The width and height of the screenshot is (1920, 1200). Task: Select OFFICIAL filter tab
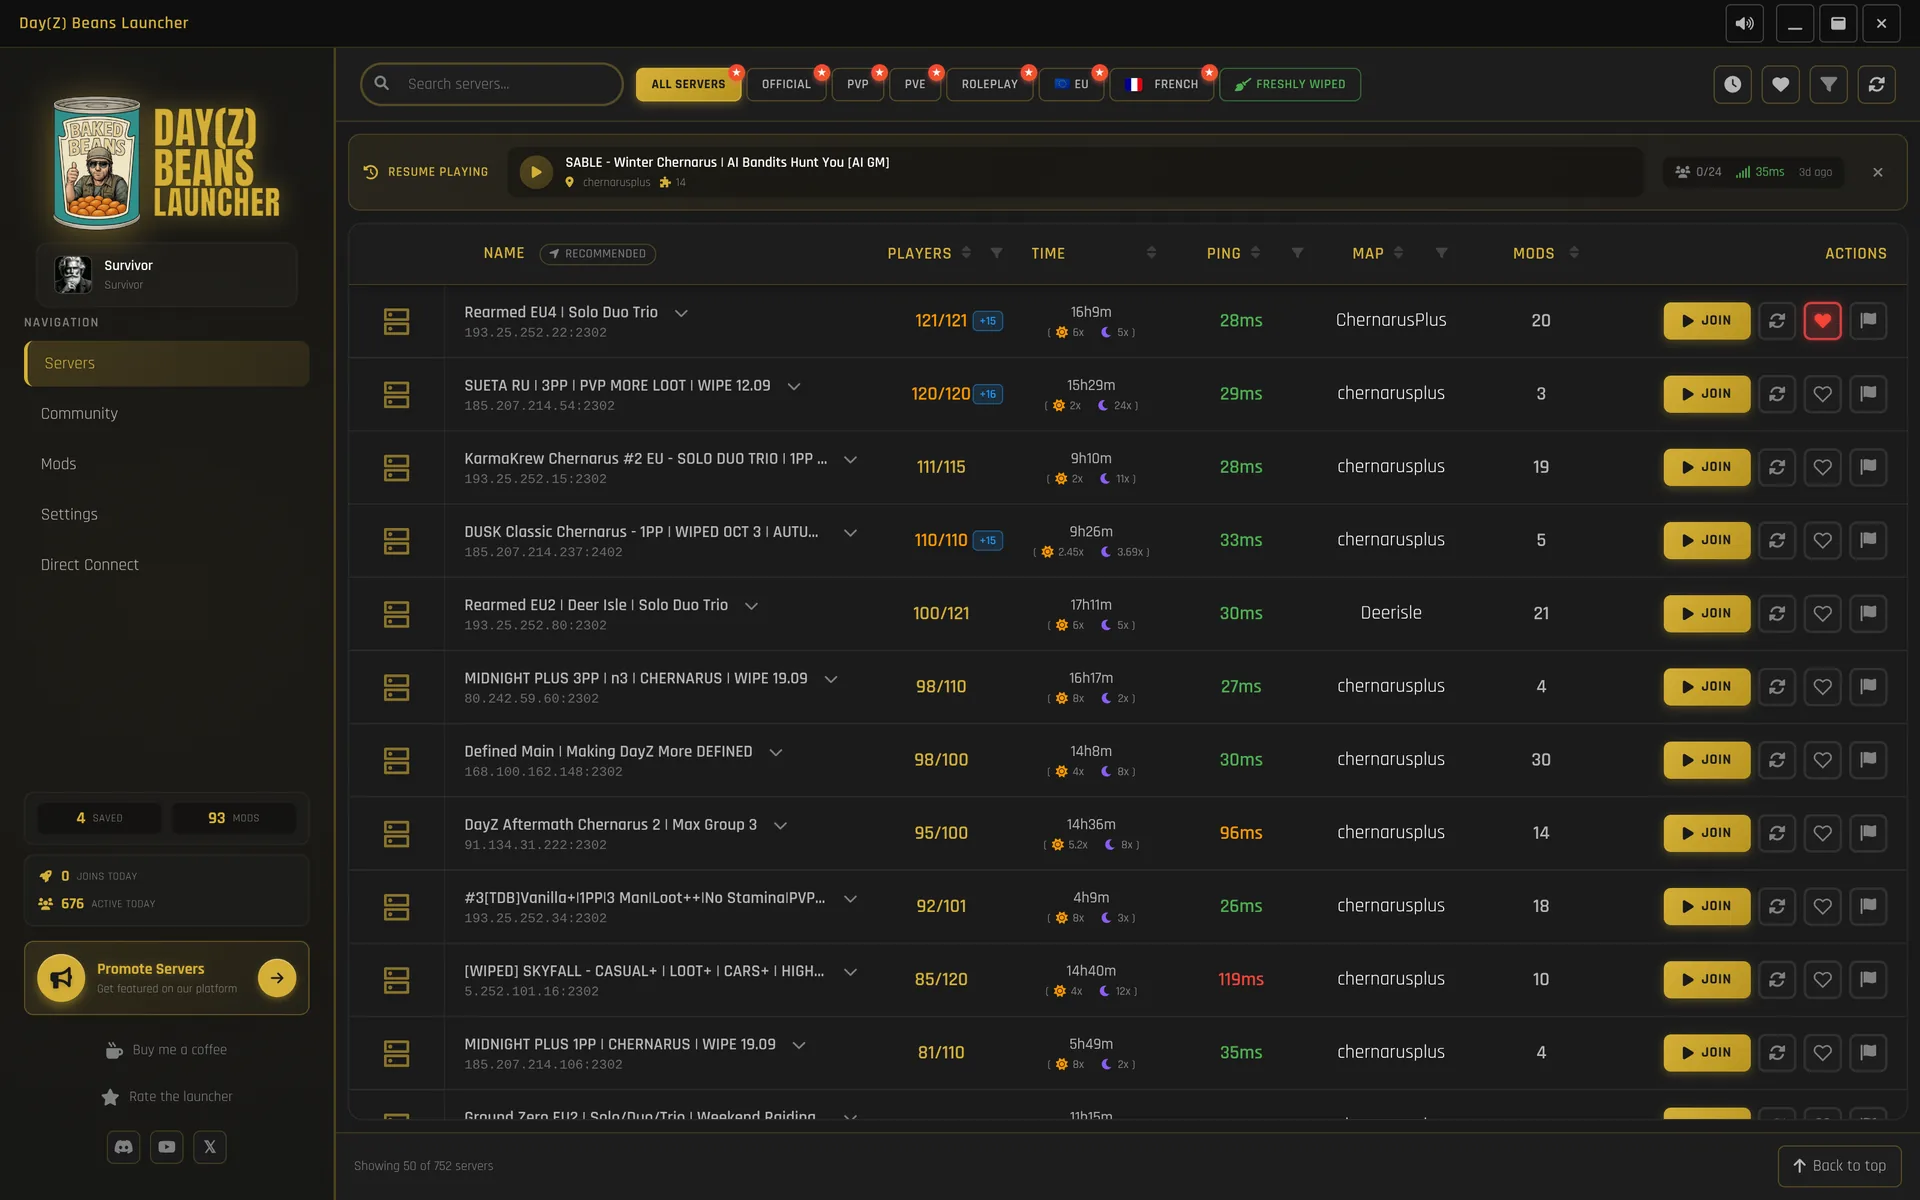click(x=786, y=84)
